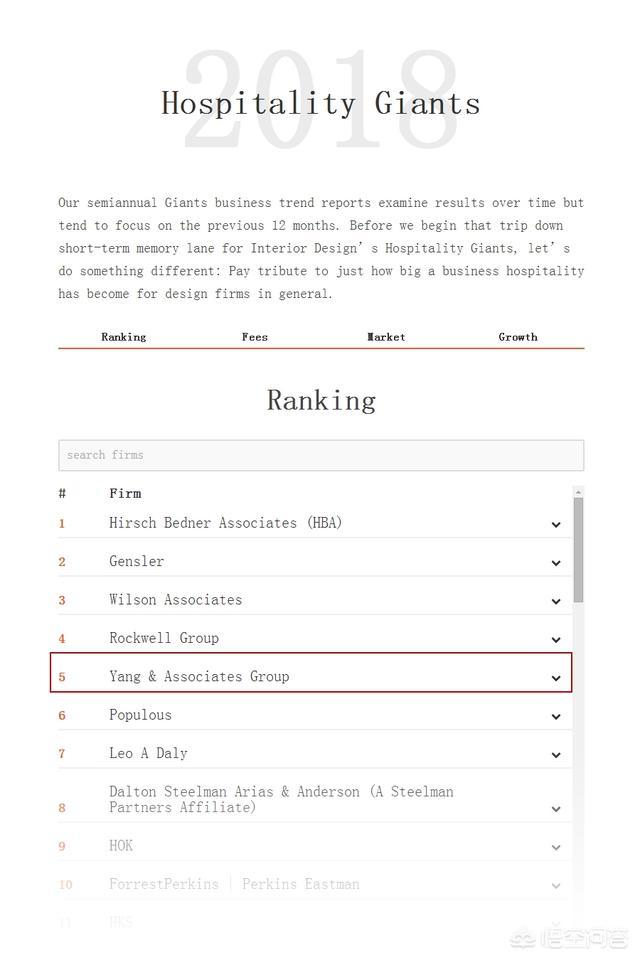Viewport: 640px width, 960px height.
Task: Expand the Gensler row chevron
Action: tap(556, 563)
